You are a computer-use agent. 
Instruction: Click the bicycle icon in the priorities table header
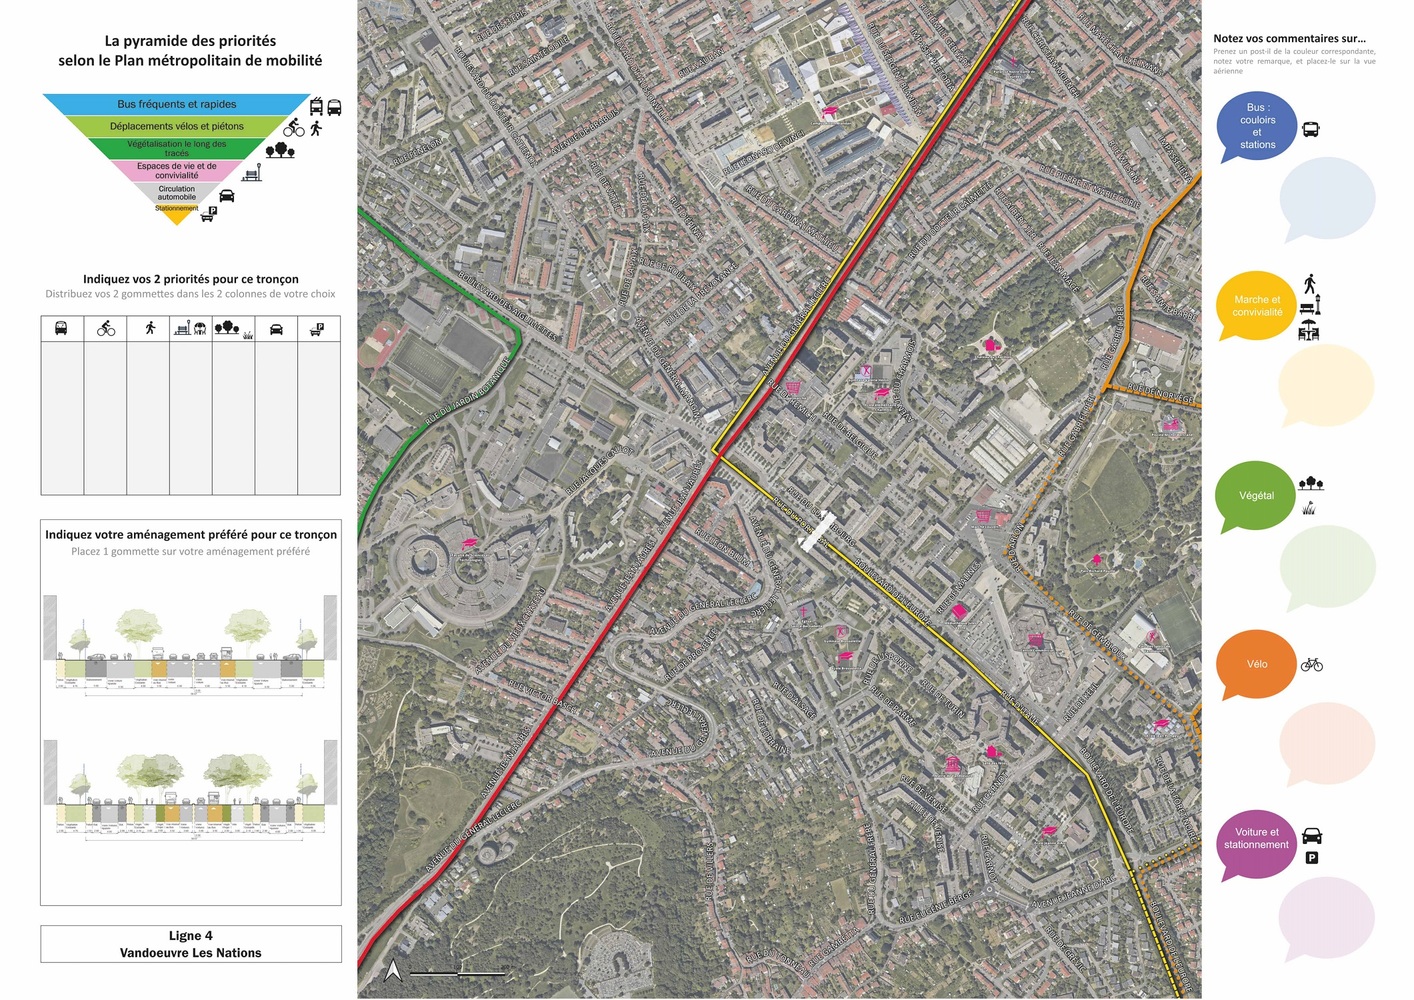(x=106, y=328)
